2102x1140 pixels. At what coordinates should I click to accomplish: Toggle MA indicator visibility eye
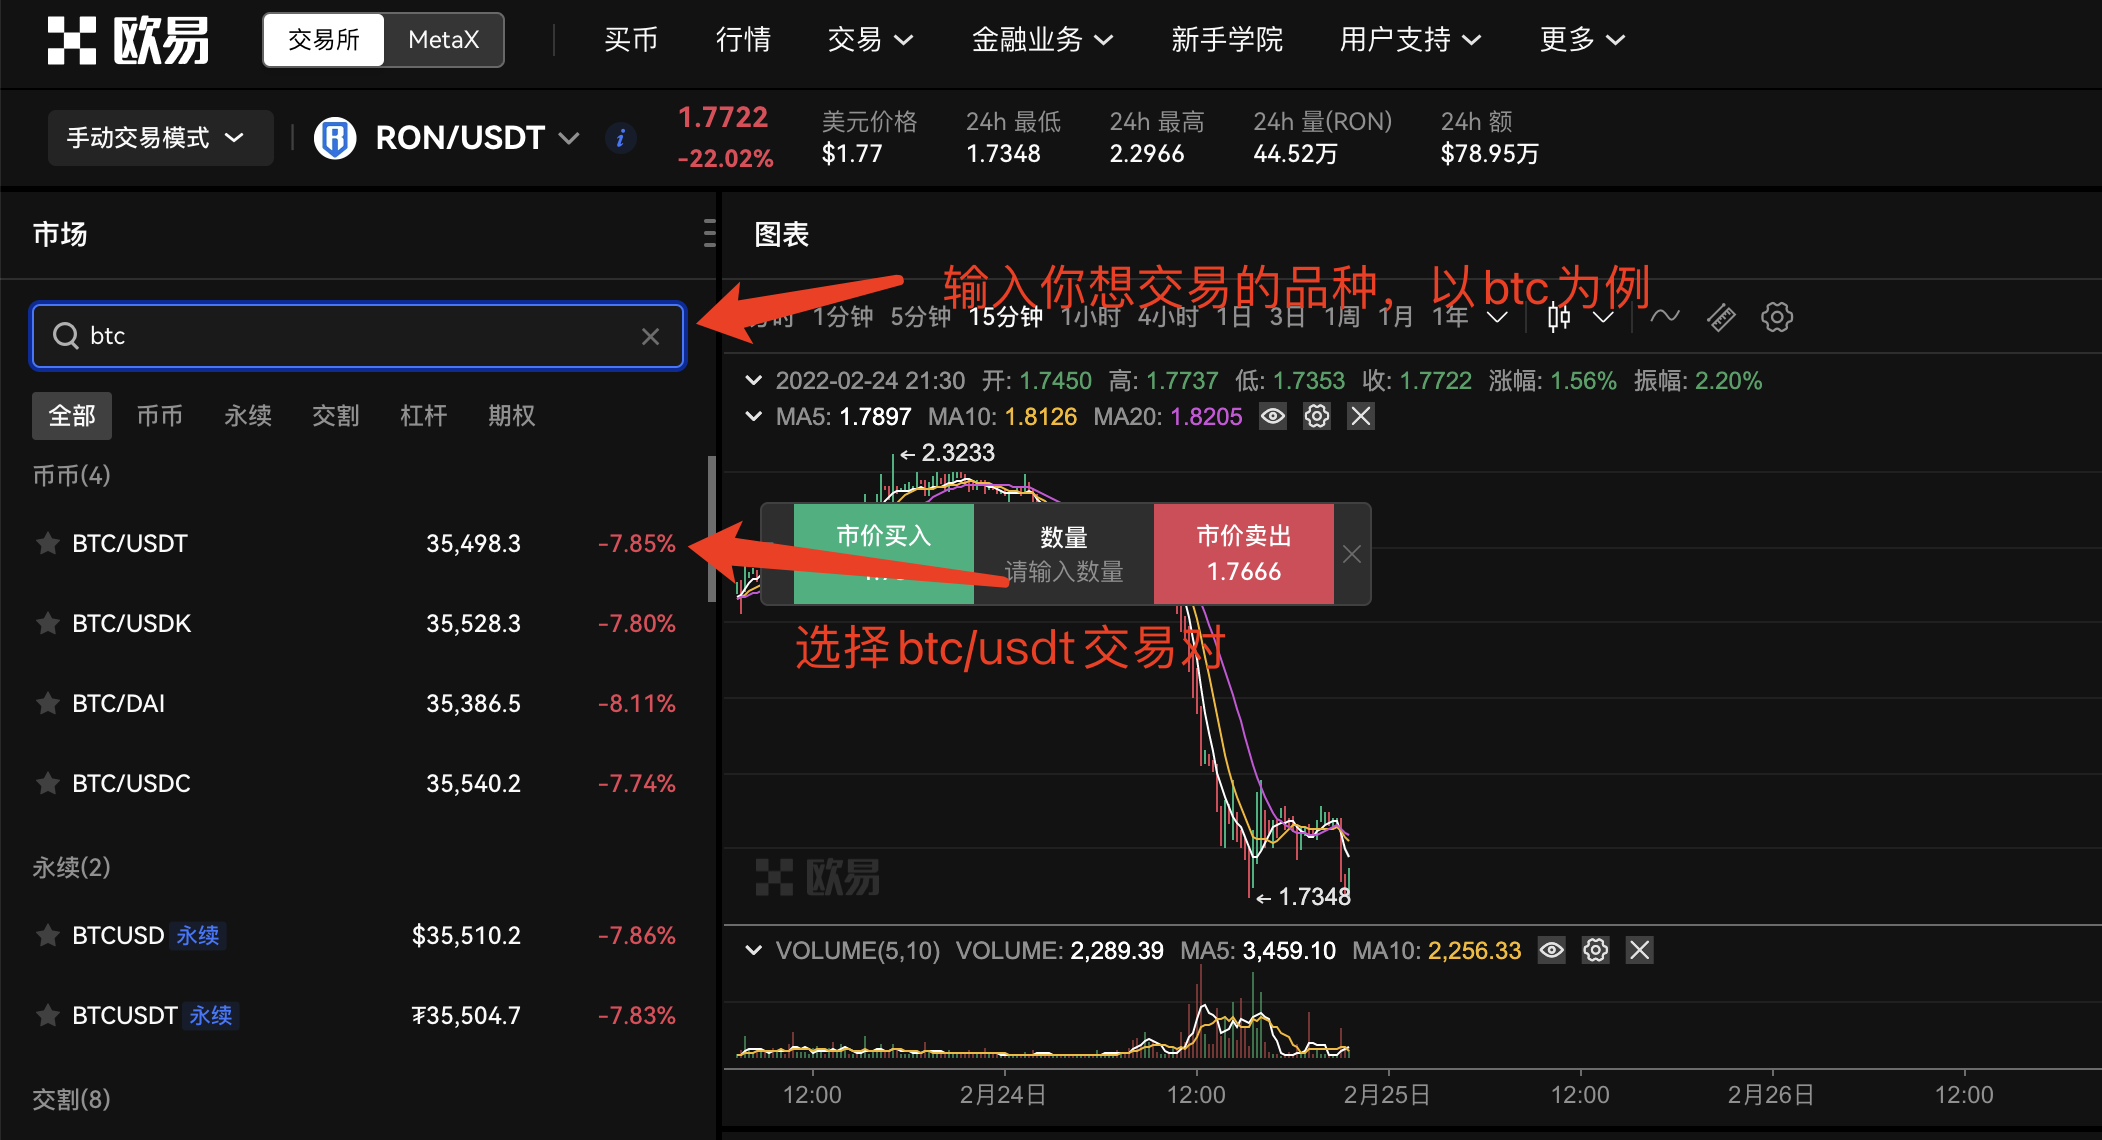[1273, 416]
